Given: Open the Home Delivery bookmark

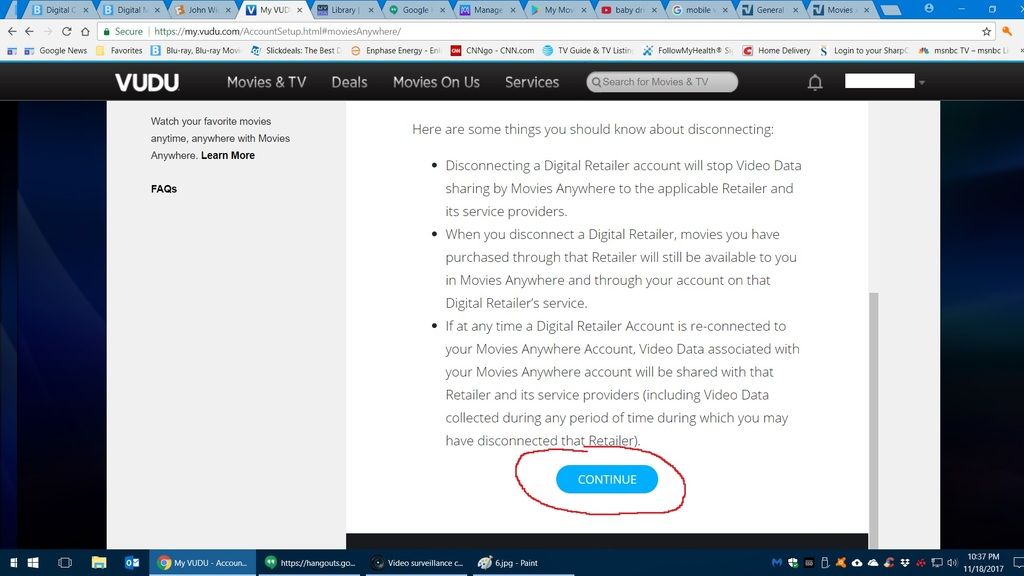Looking at the screenshot, I should pos(776,50).
